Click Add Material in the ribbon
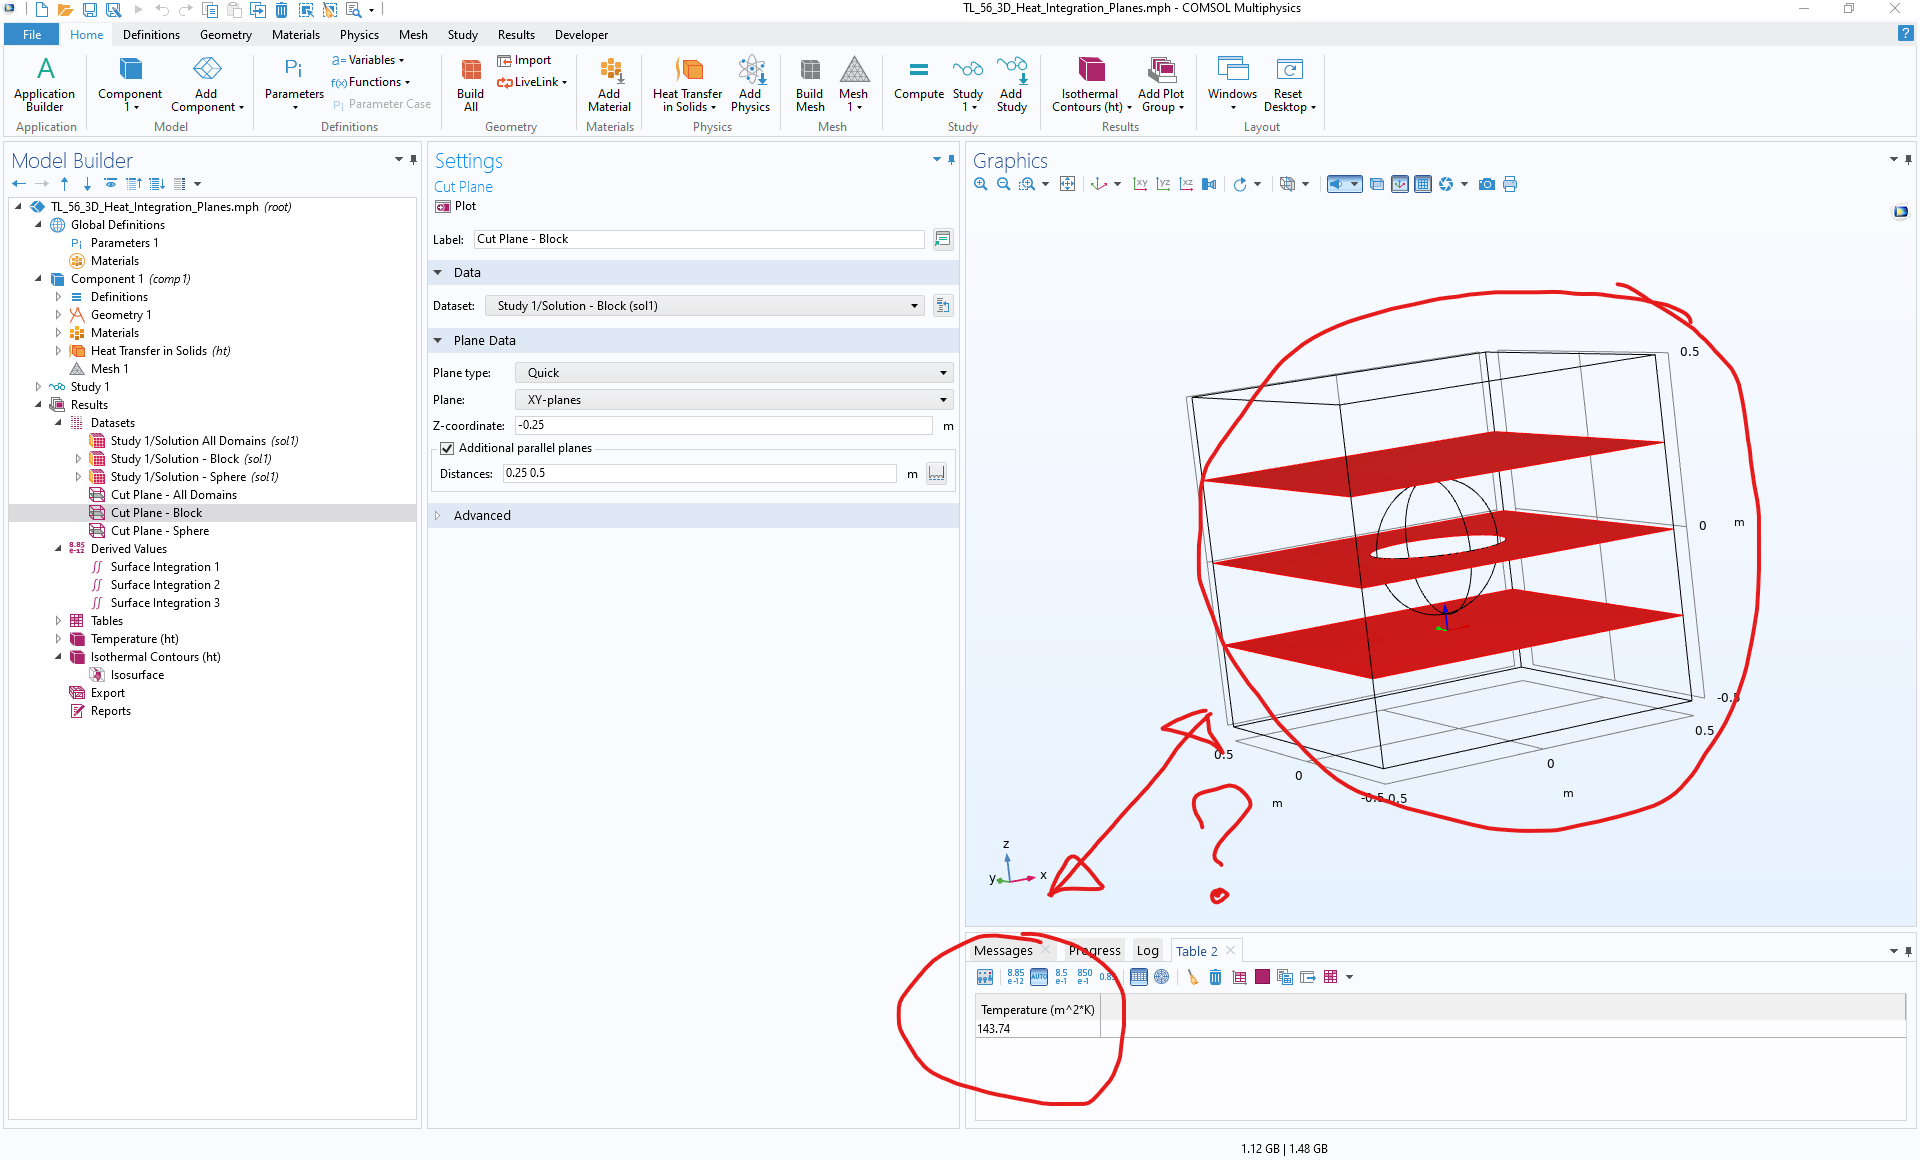This screenshot has width=1920, height=1160. pyautogui.click(x=609, y=84)
